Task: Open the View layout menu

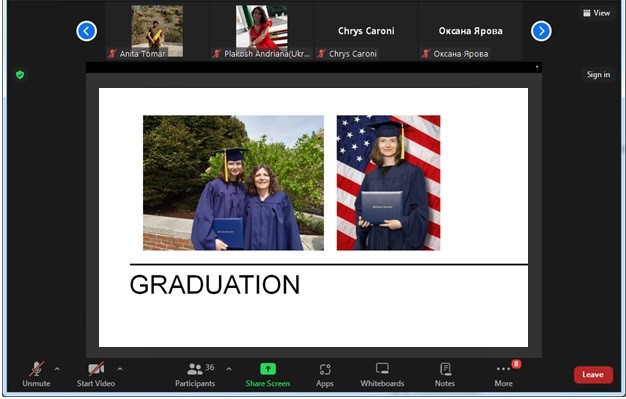Action: pyautogui.click(x=596, y=13)
